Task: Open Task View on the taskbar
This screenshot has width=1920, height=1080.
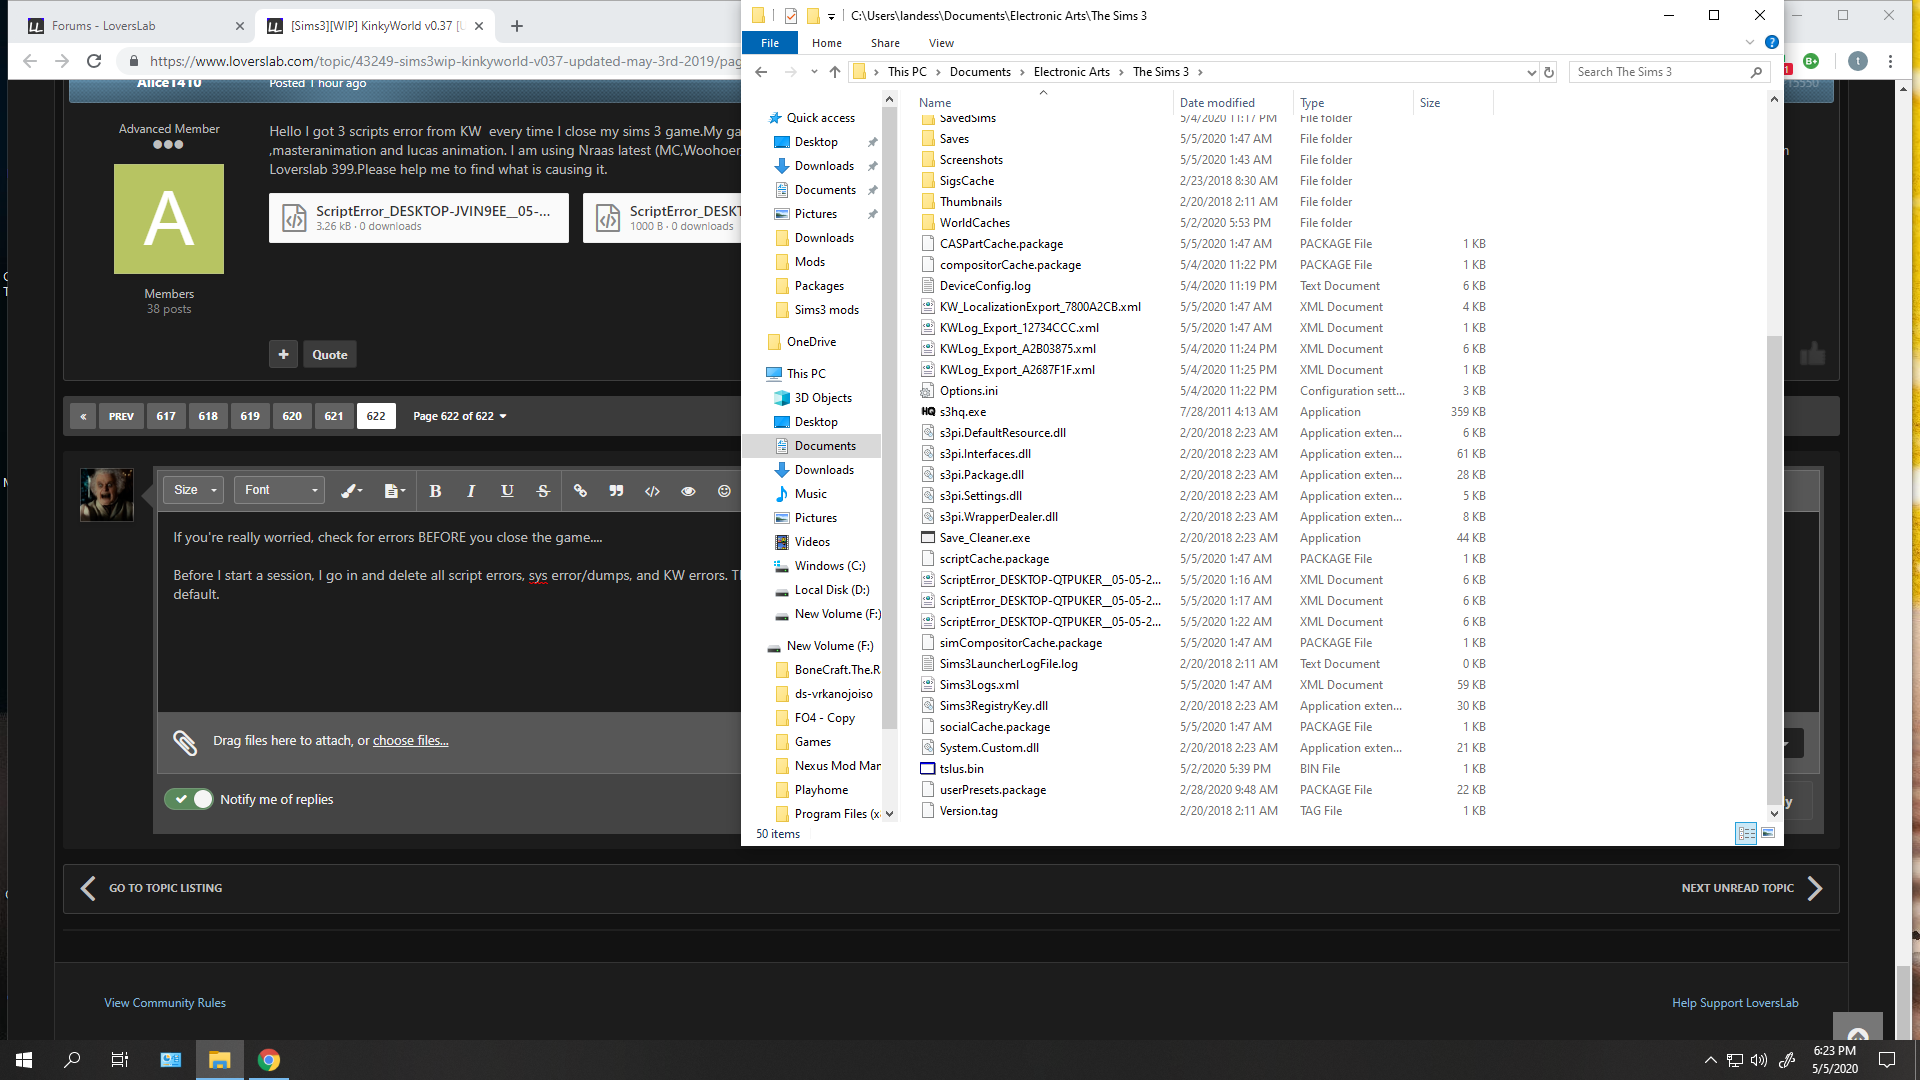Action: coord(120,1060)
